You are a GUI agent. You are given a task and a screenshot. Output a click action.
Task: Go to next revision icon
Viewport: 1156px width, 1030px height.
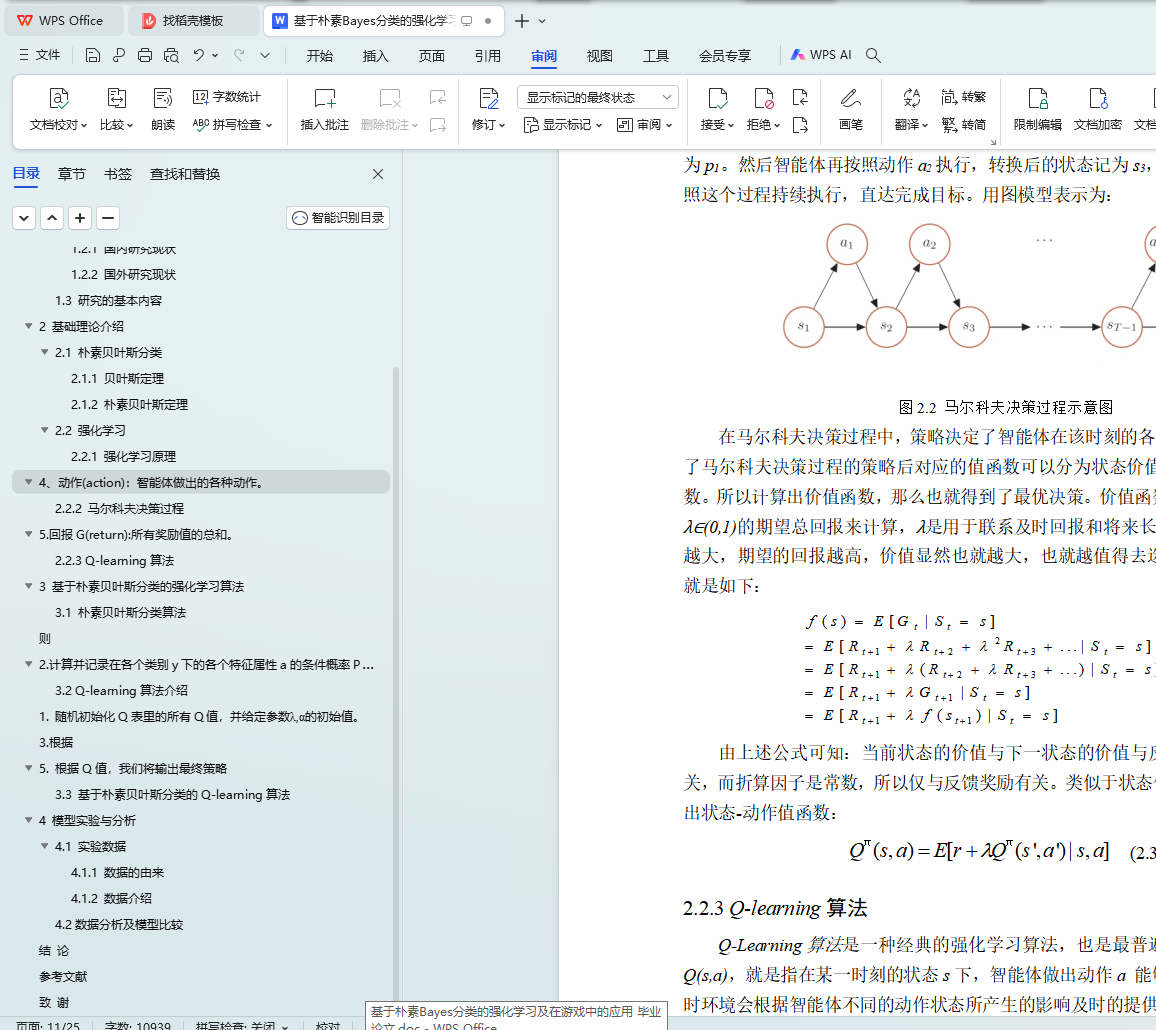801,125
